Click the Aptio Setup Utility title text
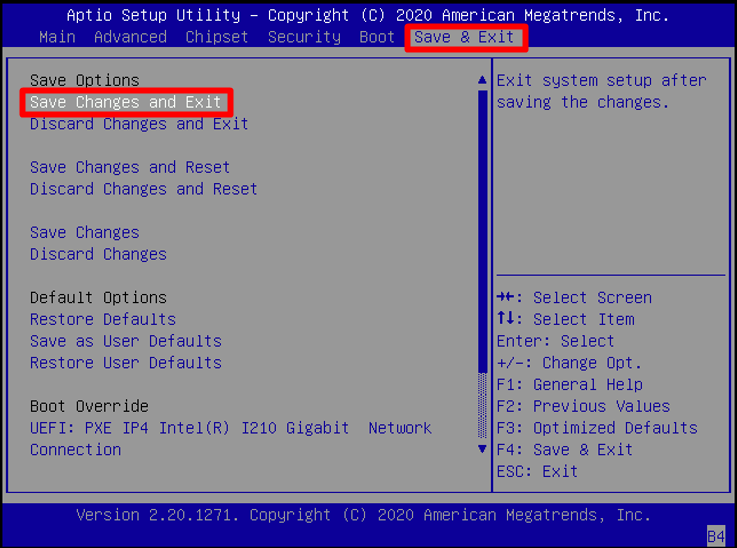Image resolution: width=737 pixels, height=548 pixels. pos(368,15)
